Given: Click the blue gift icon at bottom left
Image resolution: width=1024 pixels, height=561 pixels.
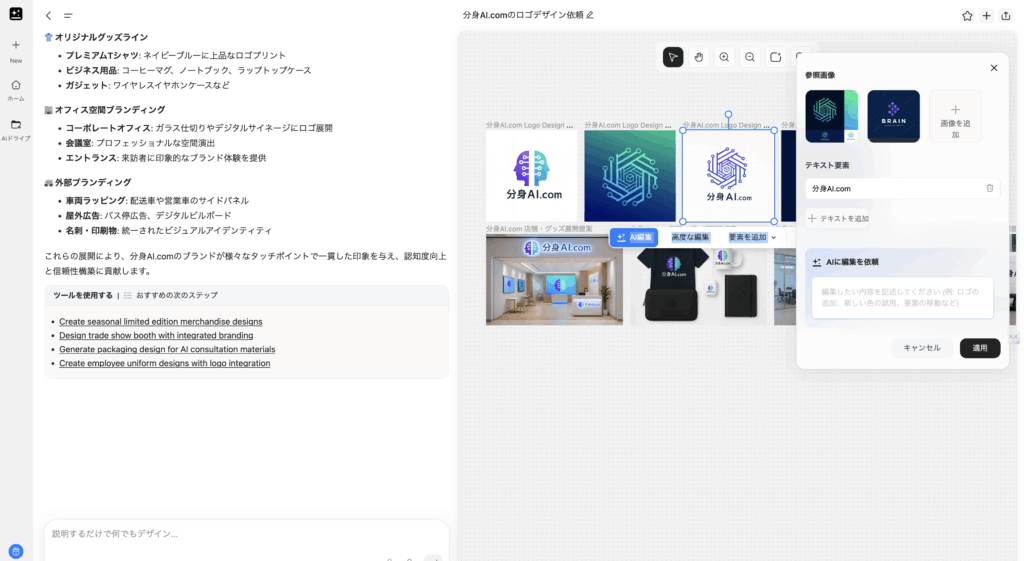Looking at the screenshot, I should (x=16, y=551).
